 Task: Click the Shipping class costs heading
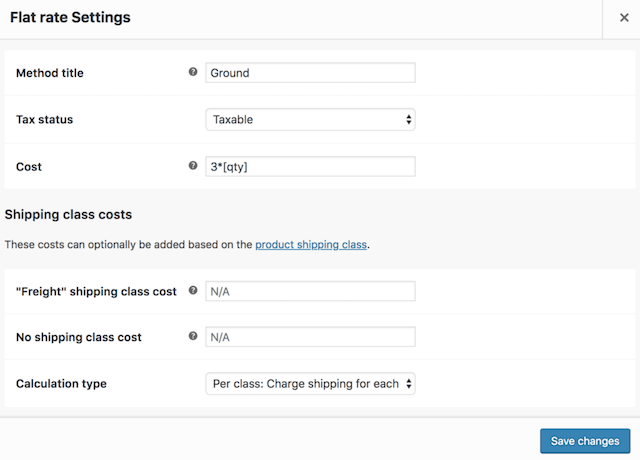pyautogui.click(x=68, y=214)
